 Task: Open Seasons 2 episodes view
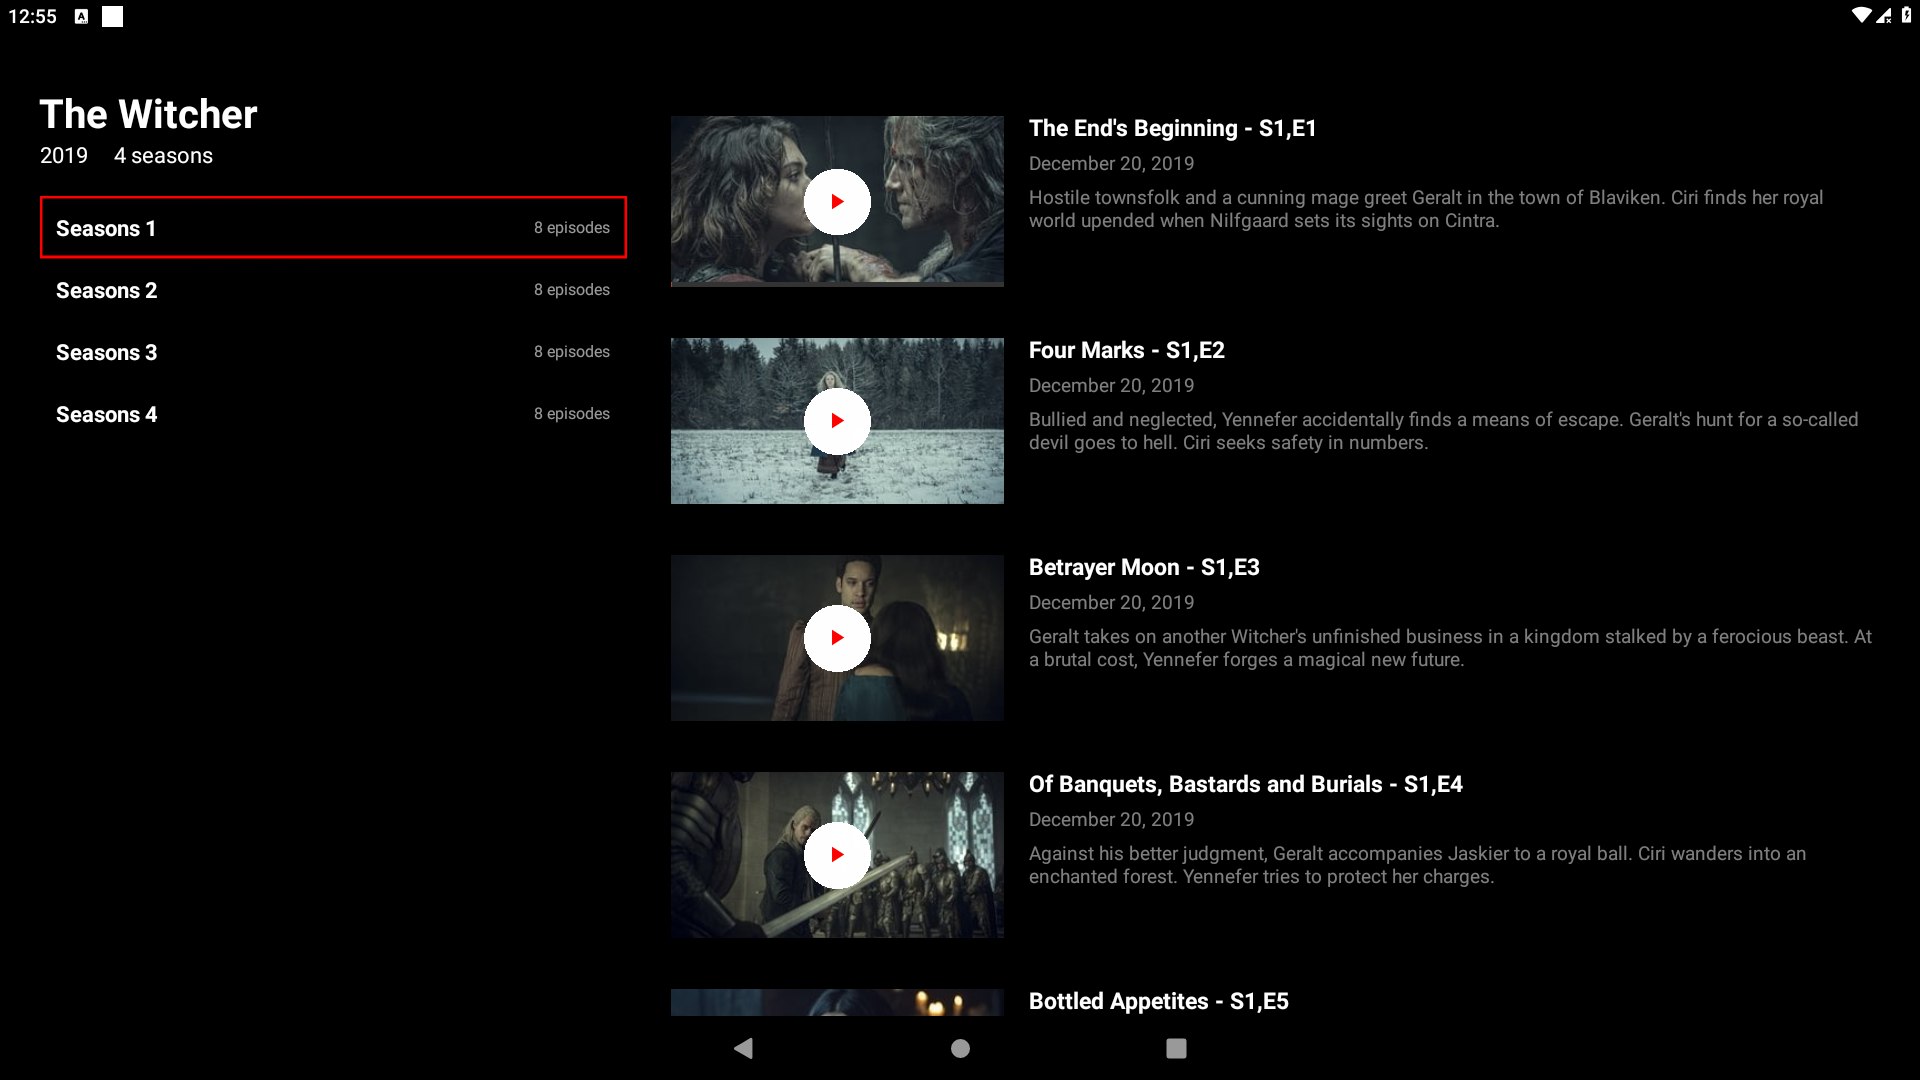tap(334, 290)
